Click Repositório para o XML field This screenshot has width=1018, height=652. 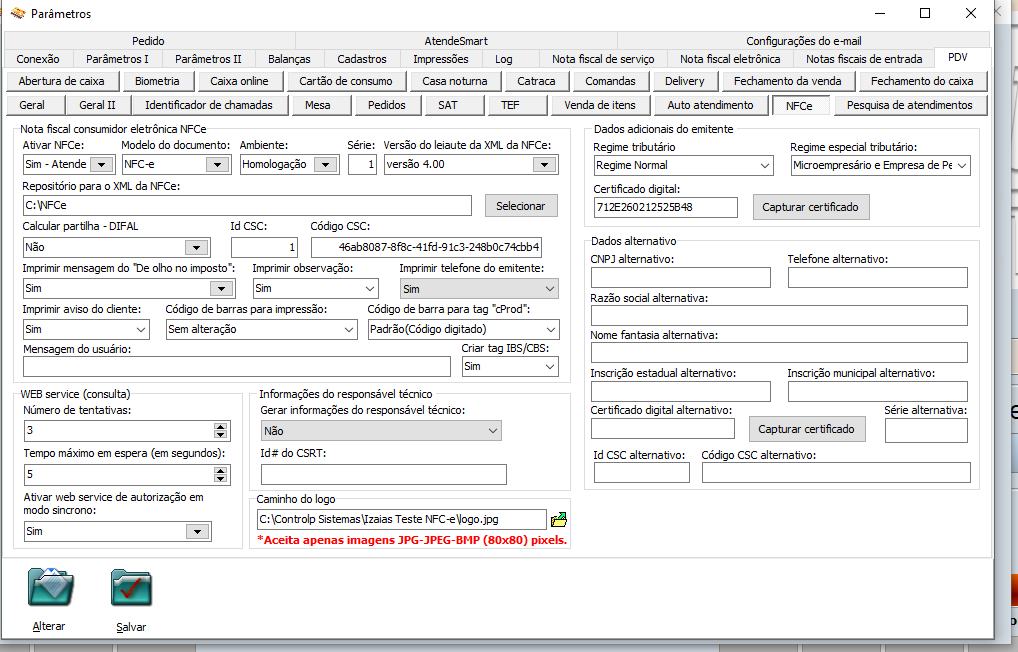247,206
